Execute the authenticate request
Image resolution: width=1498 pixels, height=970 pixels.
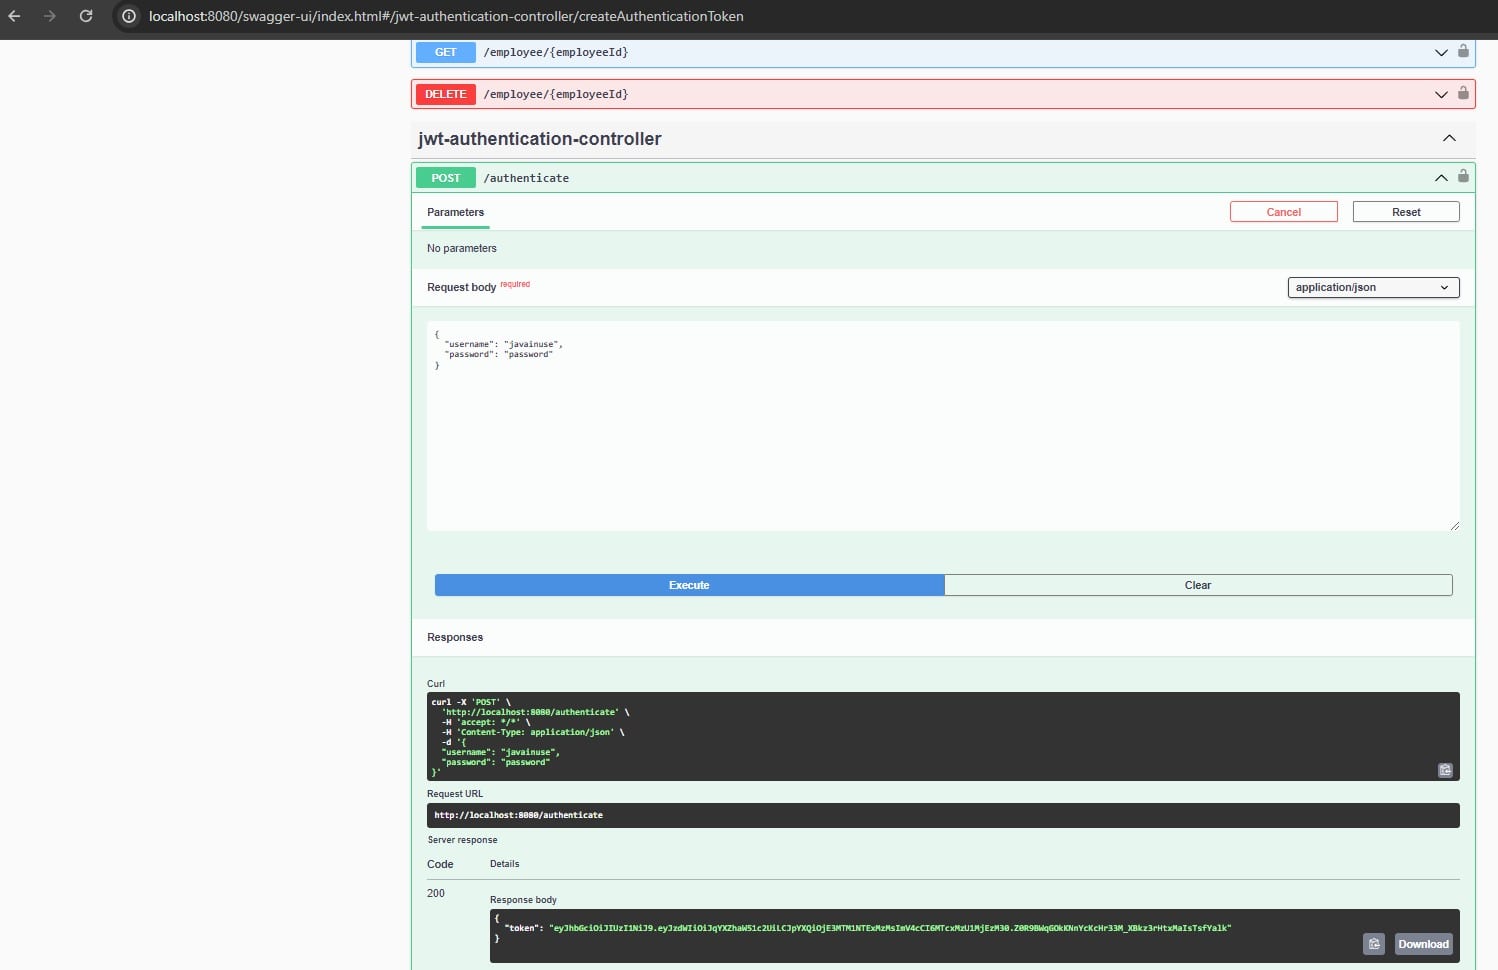pos(689,585)
